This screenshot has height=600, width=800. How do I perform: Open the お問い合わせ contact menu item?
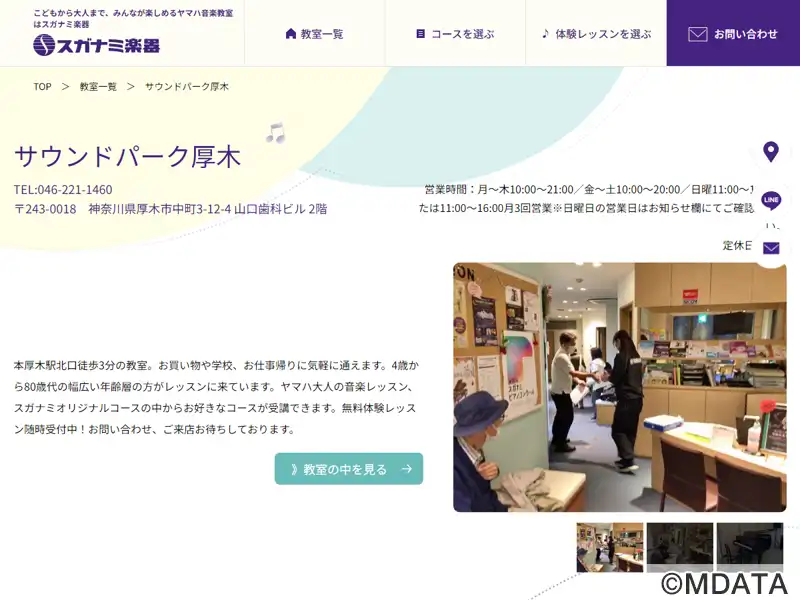coord(733,33)
